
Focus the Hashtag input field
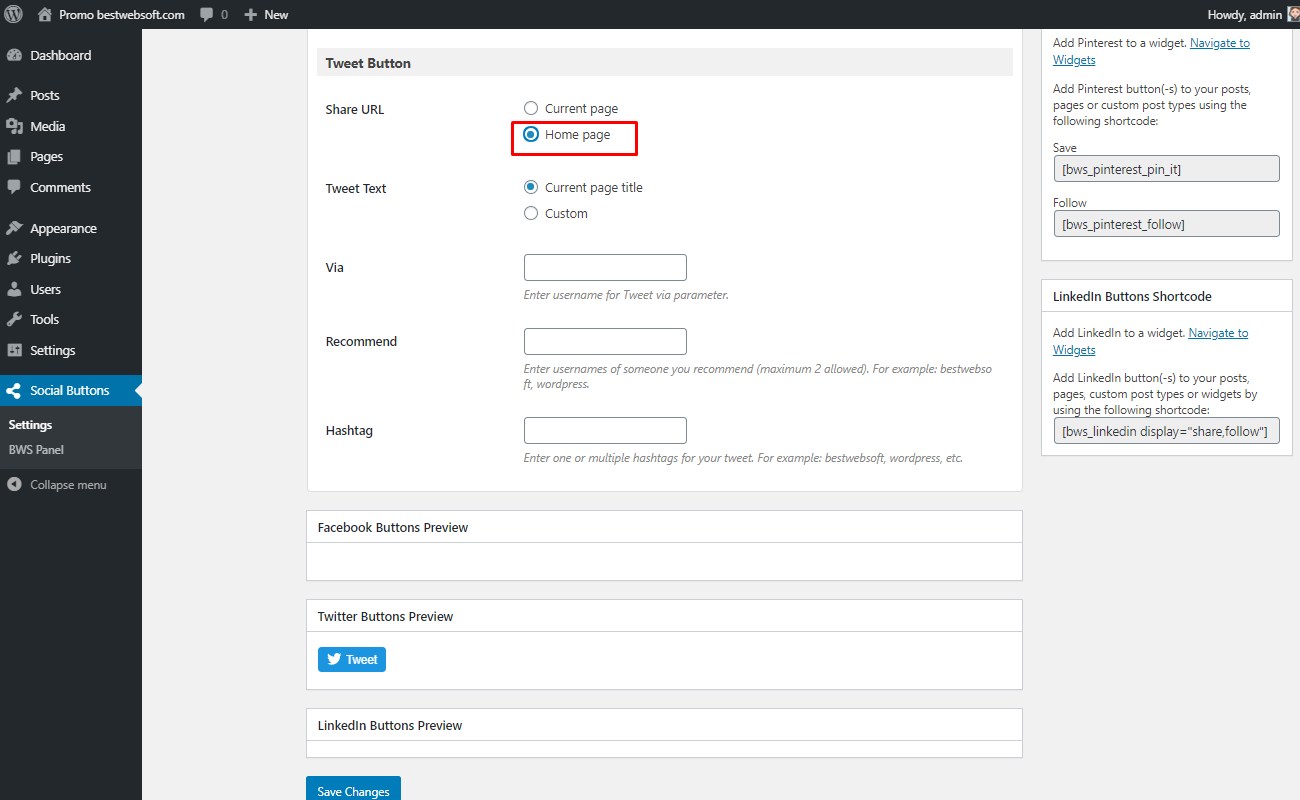click(x=605, y=430)
